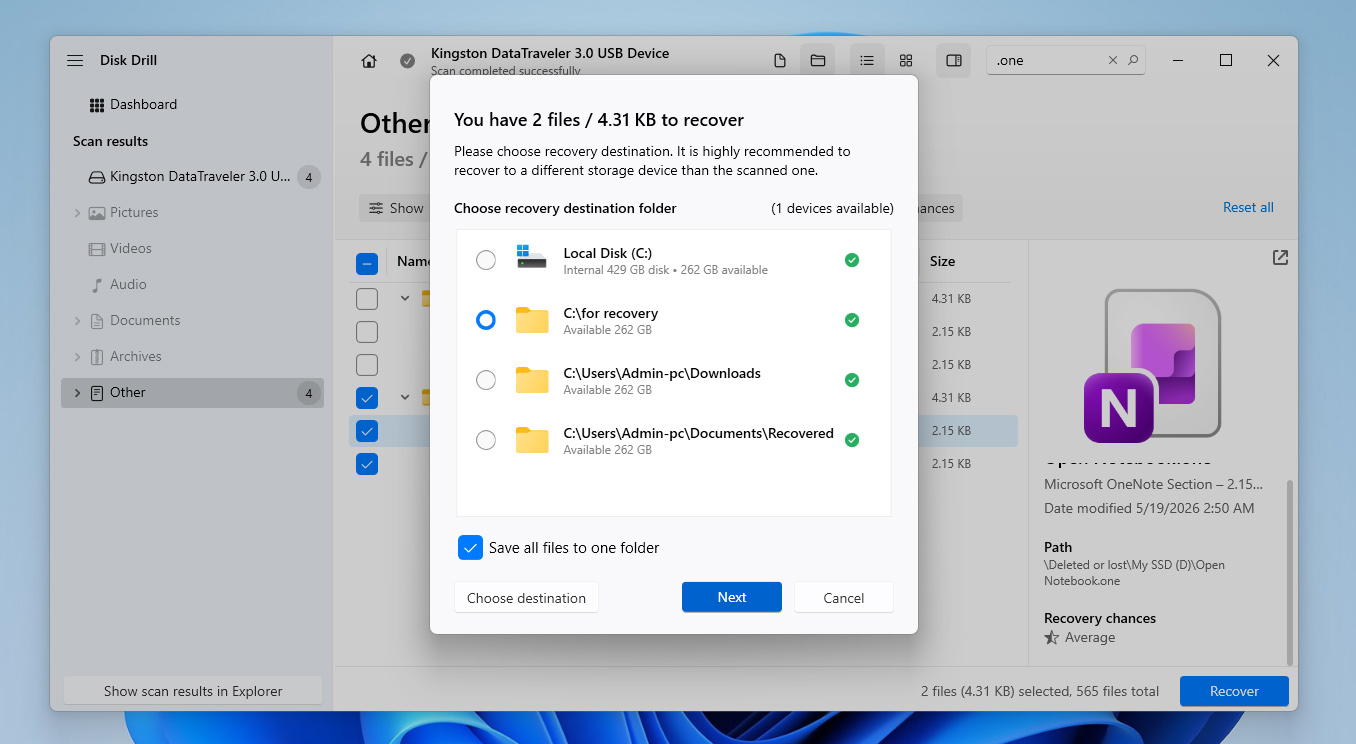Expand the Pictures category chevron
The width and height of the screenshot is (1356, 744).
pos(78,213)
